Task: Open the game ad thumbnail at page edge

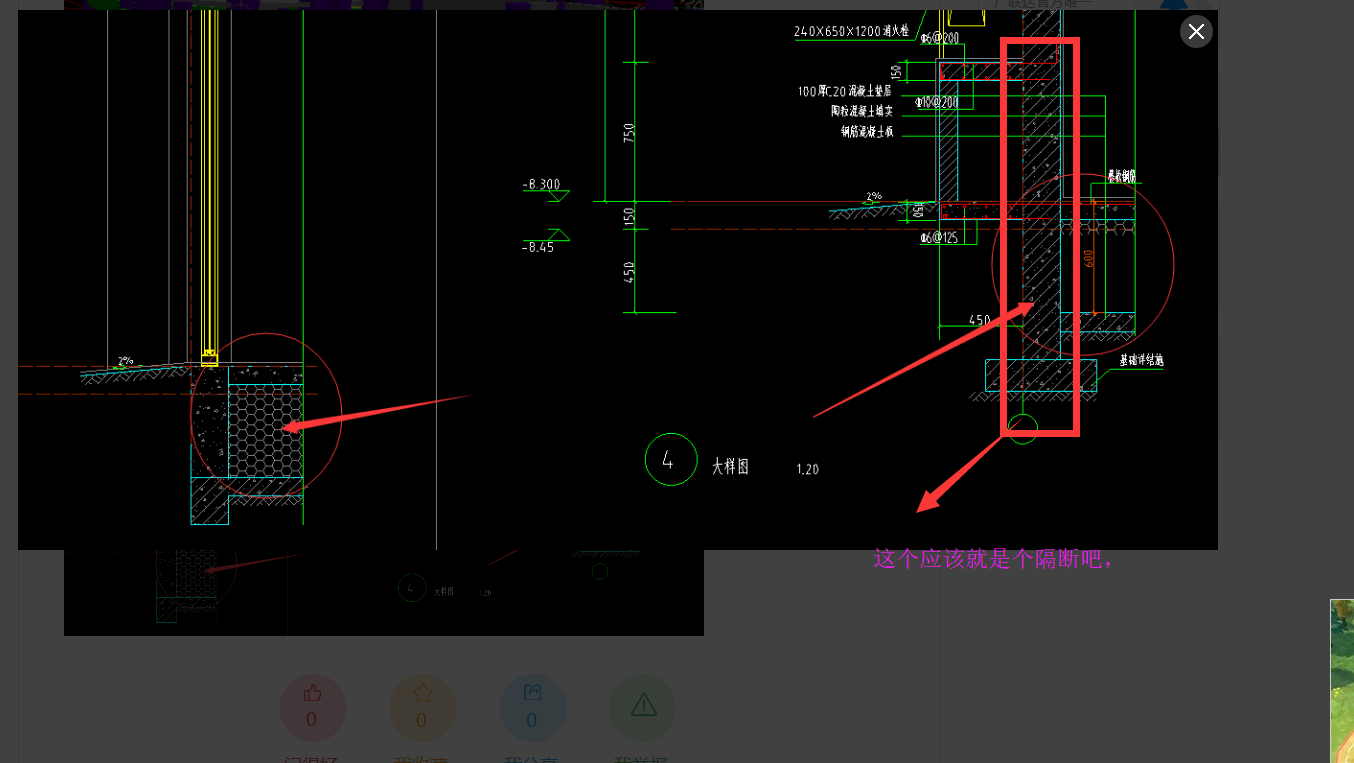Action: click(1342, 680)
